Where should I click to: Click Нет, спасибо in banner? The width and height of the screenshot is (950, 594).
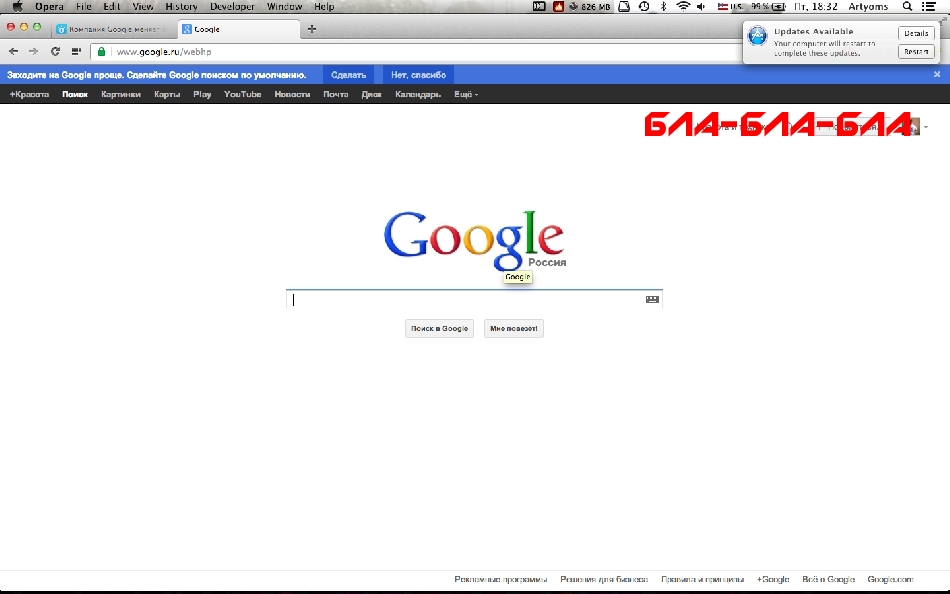[x=418, y=75]
